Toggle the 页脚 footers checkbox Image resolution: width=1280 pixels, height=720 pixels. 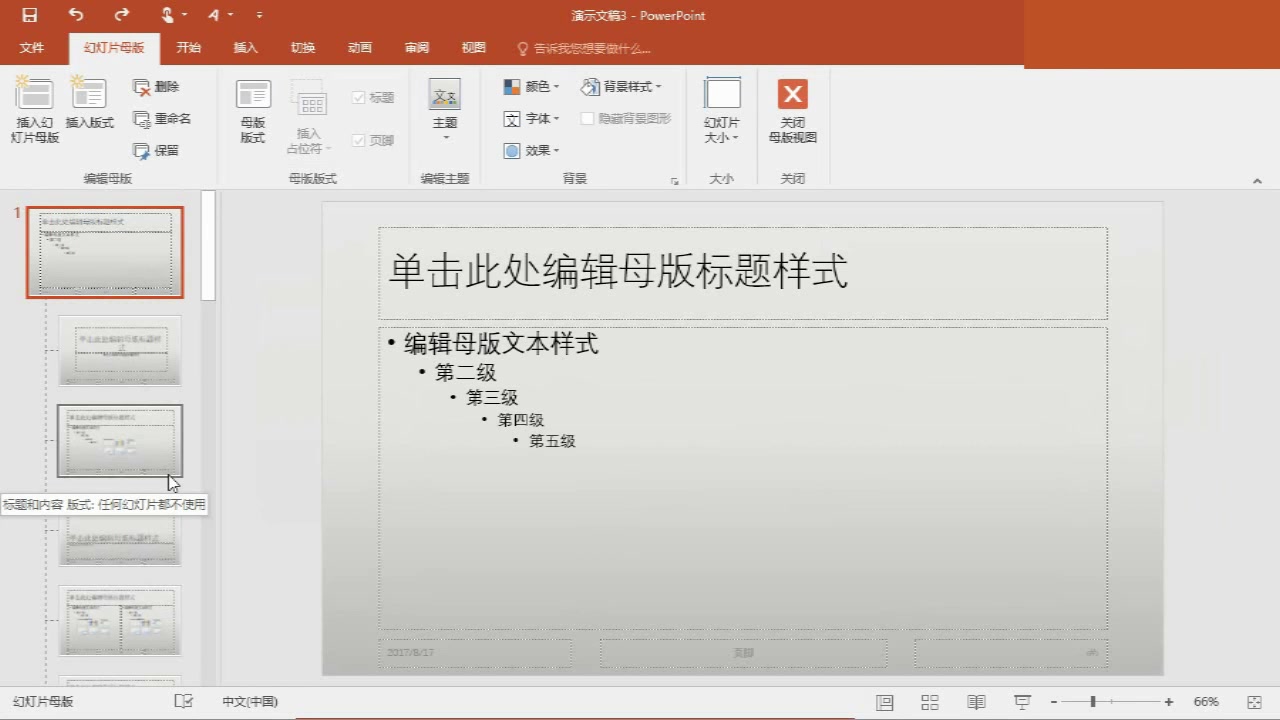(359, 141)
